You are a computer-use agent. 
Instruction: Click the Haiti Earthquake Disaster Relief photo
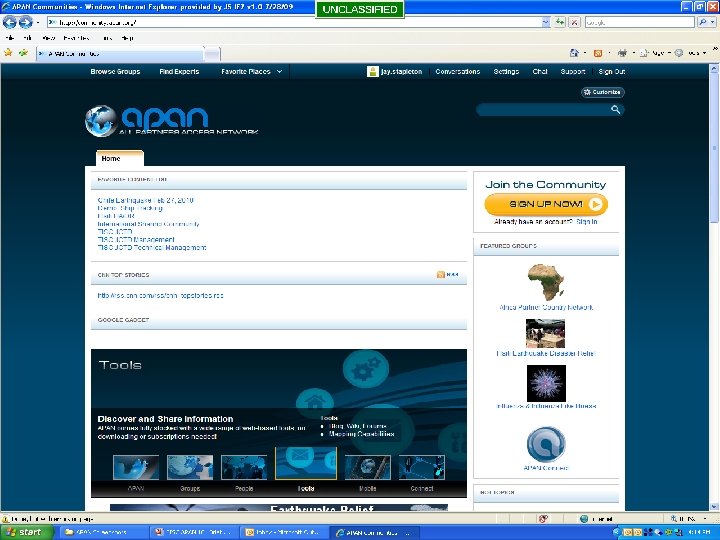pos(546,333)
